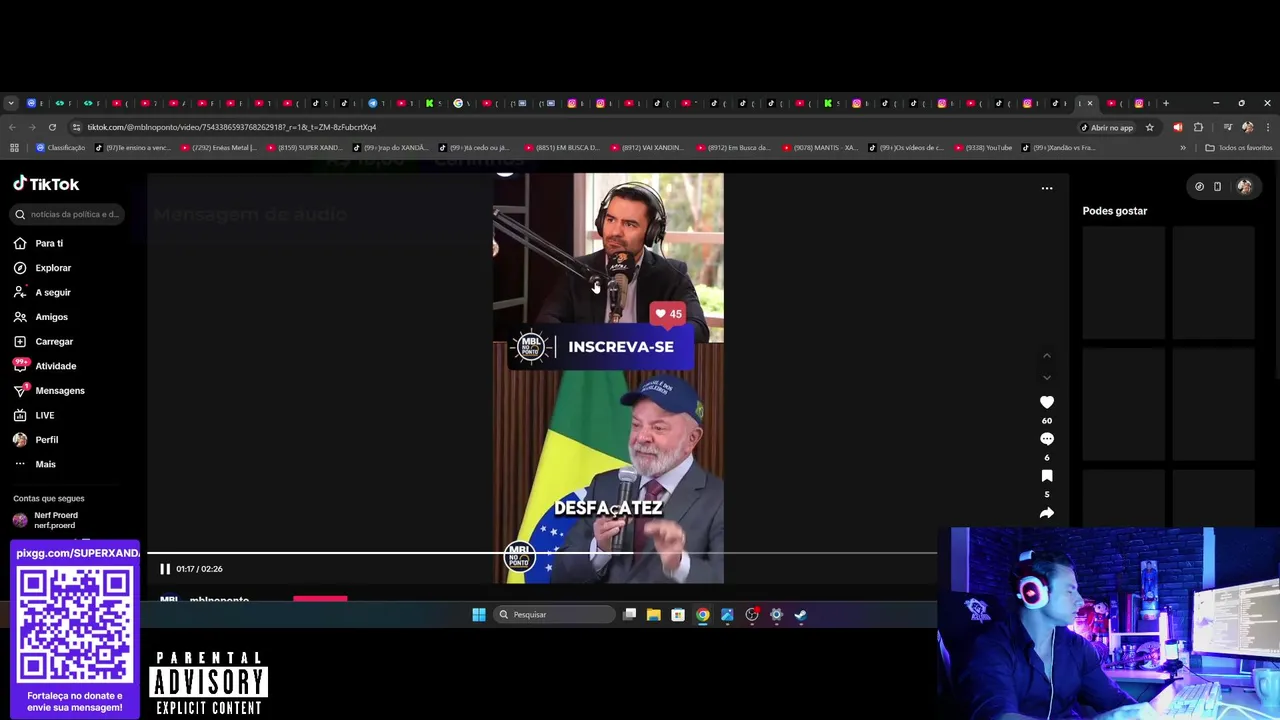Reload the page
The width and height of the screenshot is (1280, 720).
[52, 128]
